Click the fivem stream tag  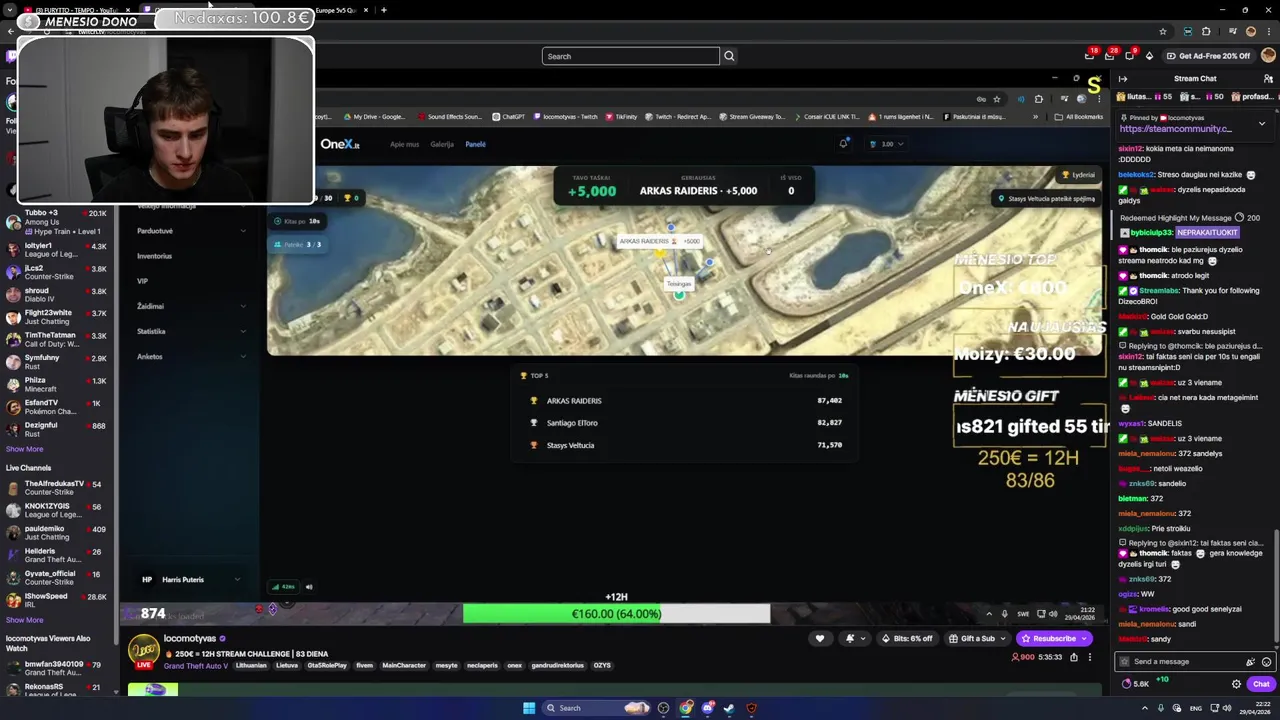coord(366,665)
